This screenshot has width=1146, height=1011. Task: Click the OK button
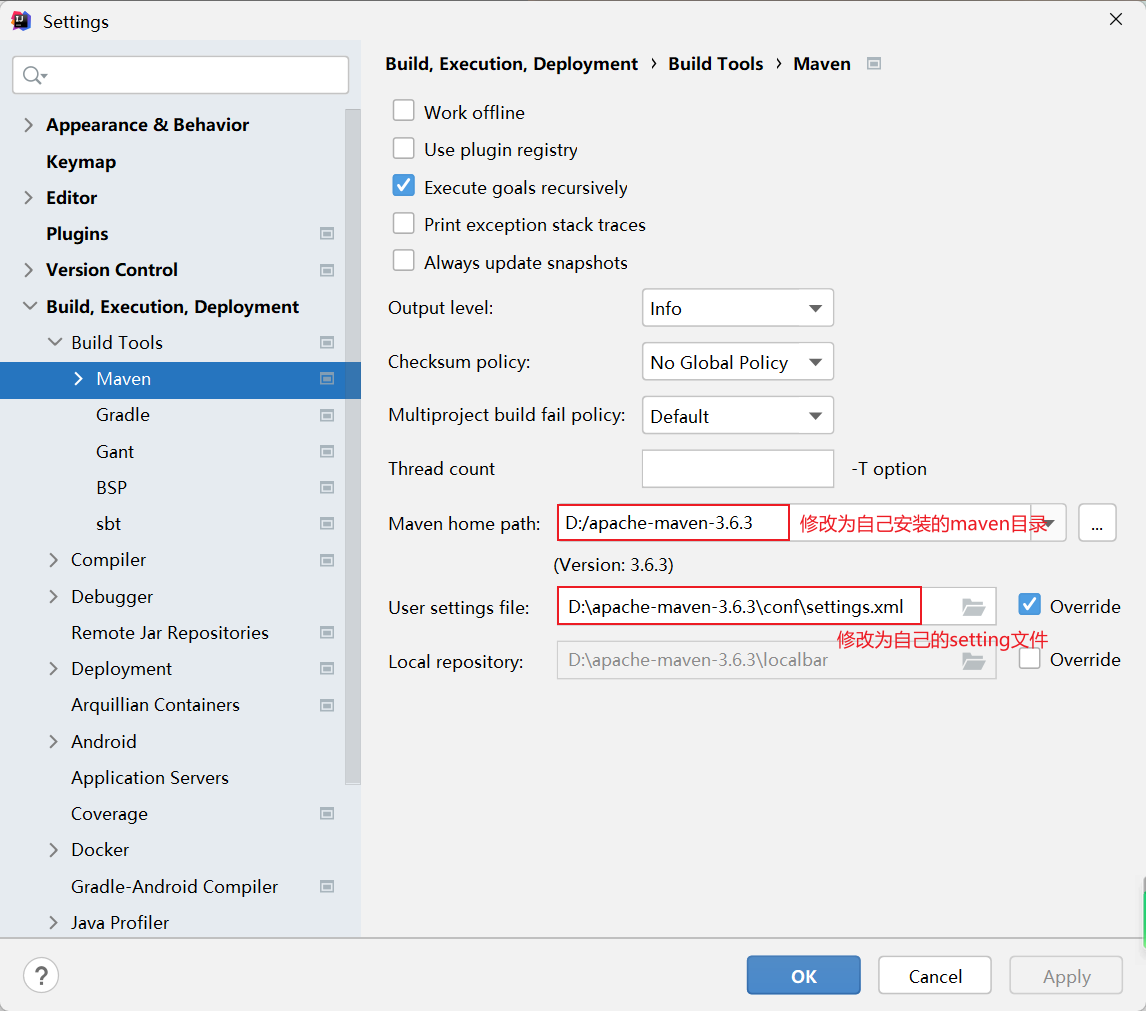point(803,975)
